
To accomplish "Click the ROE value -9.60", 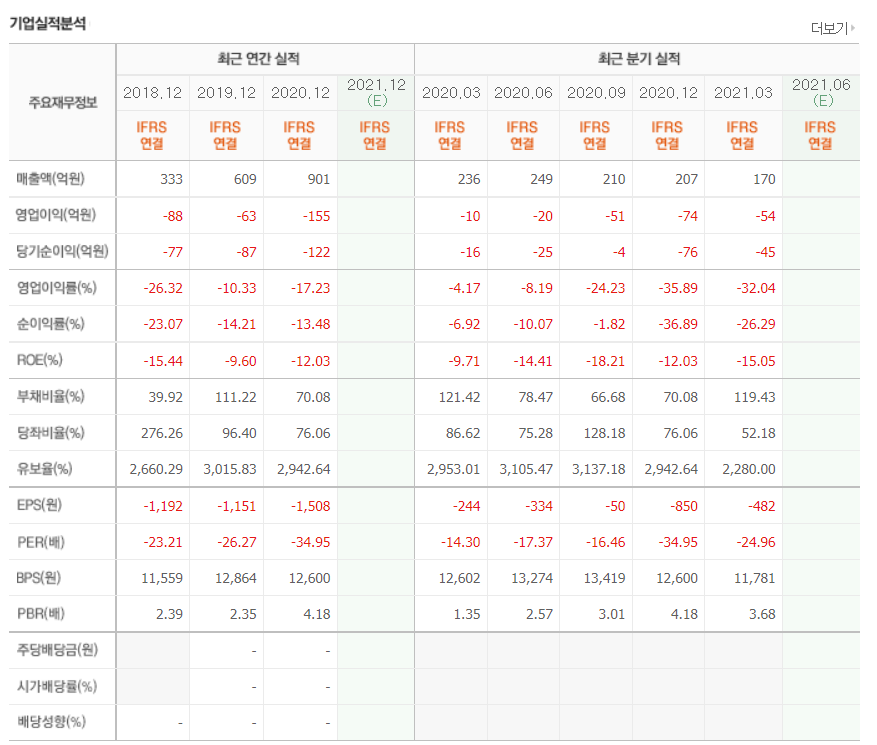I will click(x=241, y=361).
